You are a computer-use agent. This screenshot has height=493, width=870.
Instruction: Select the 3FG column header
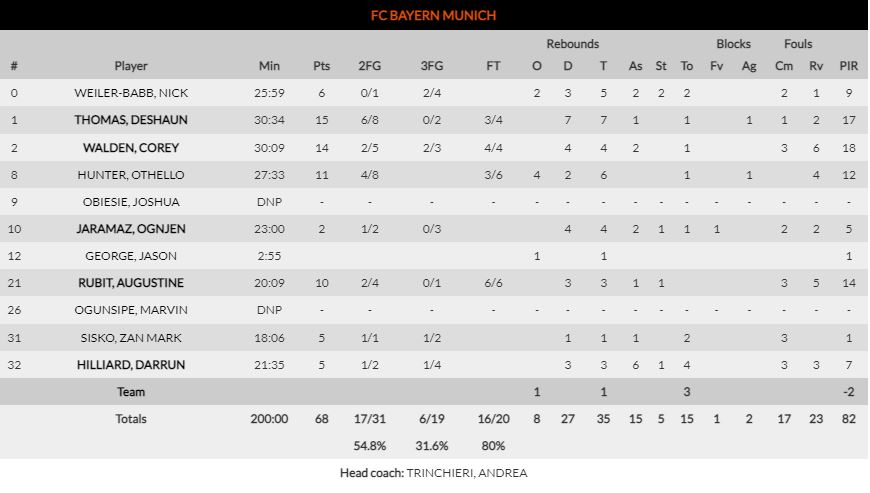click(431, 66)
